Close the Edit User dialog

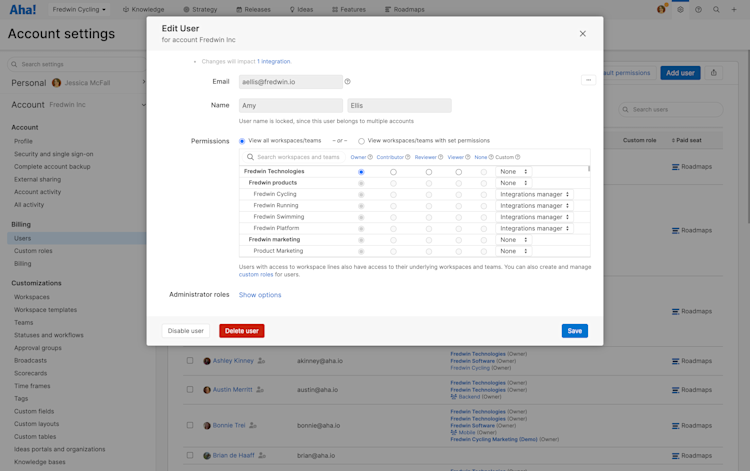click(583, 33)
